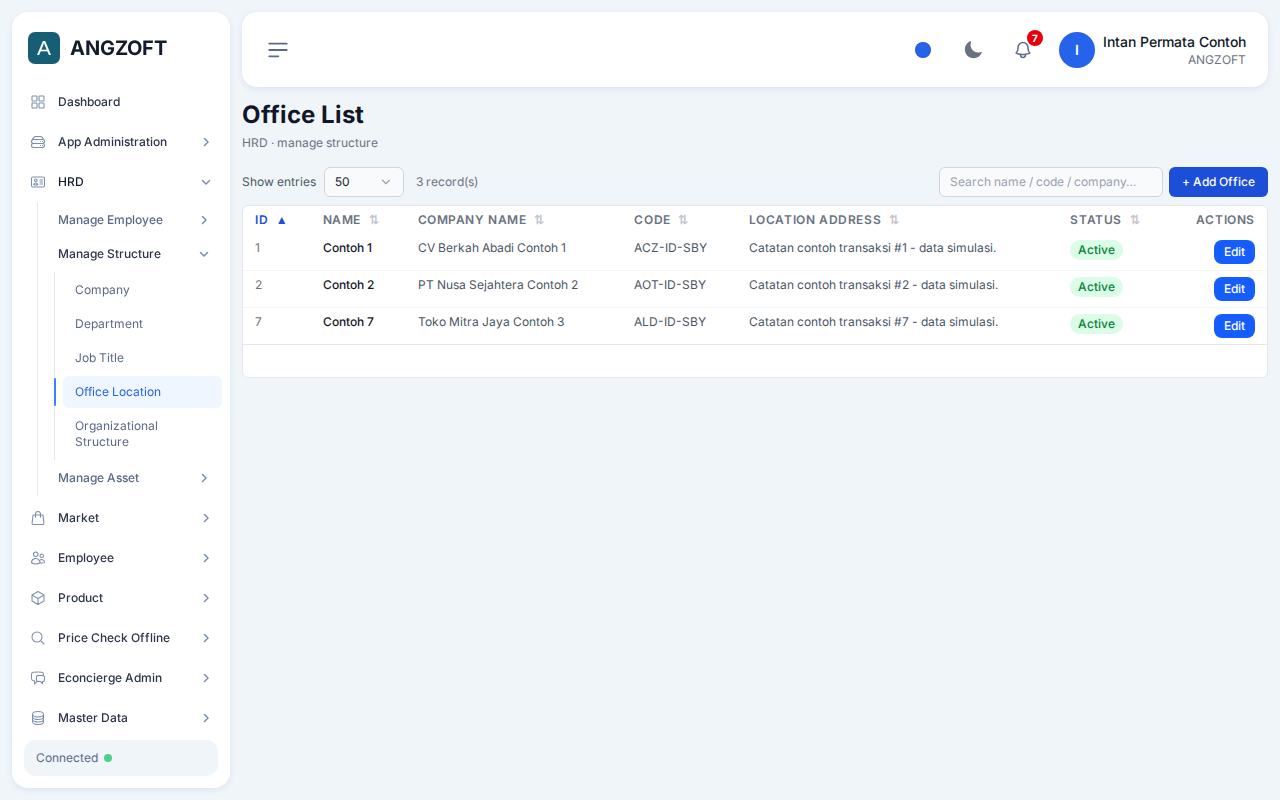Click the App Administration icon

[38, 142]
